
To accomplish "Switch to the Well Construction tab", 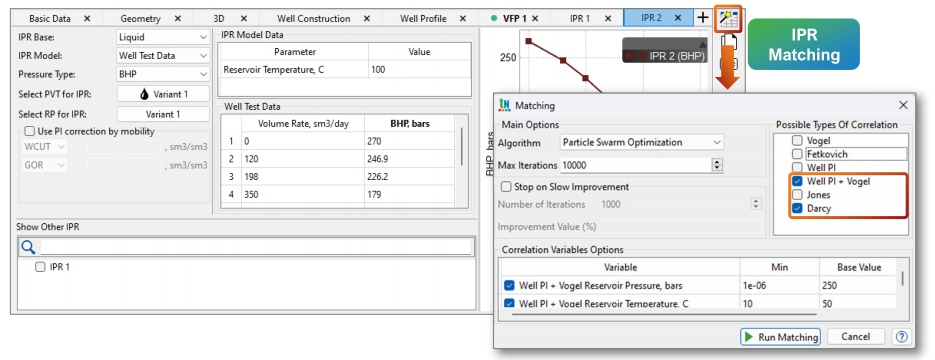I will pyautogui.click(x=314, y=18).
